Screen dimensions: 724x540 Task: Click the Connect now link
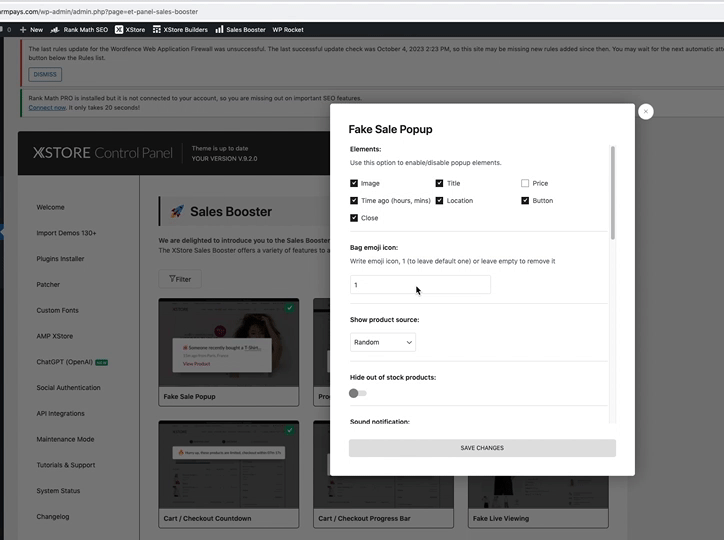[x=47, y=108]
